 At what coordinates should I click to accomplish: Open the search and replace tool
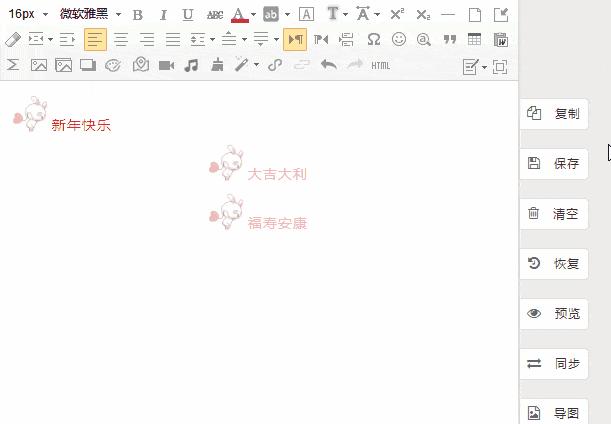click(x=424, y=39)
